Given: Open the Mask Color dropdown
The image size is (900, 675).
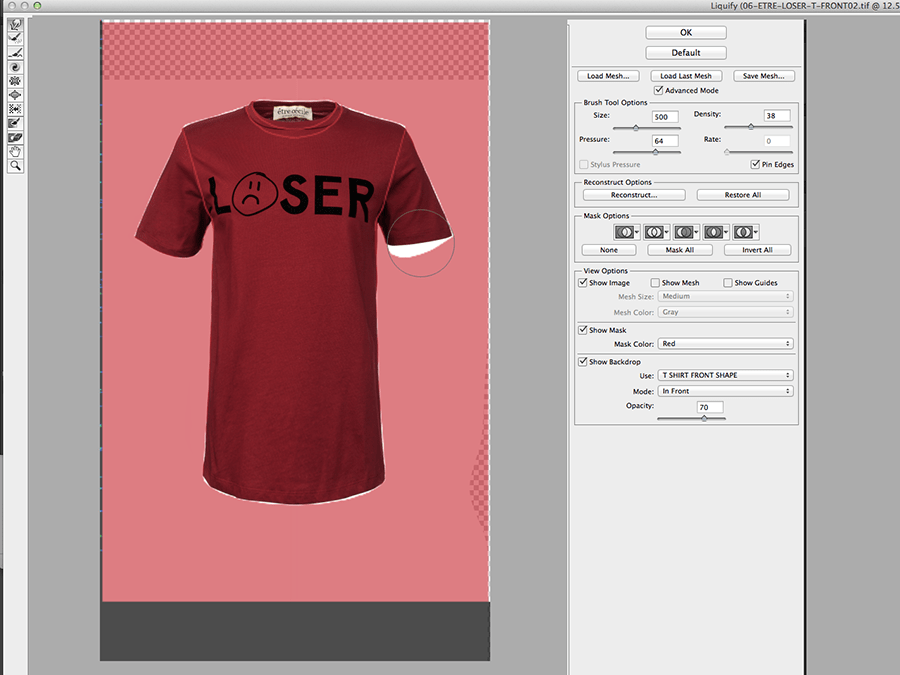Looking at the screenshot, I should click(726, 344).
